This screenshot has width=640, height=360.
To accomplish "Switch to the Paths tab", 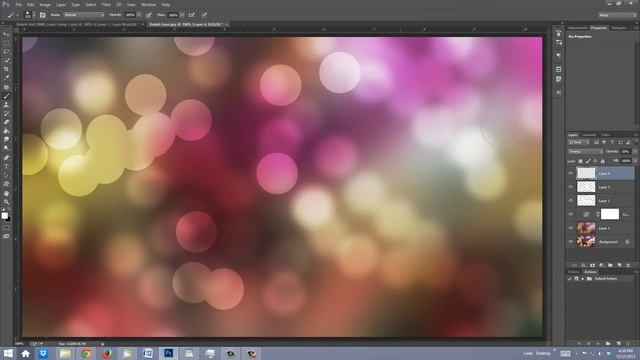I will click(x=606, y=135).
